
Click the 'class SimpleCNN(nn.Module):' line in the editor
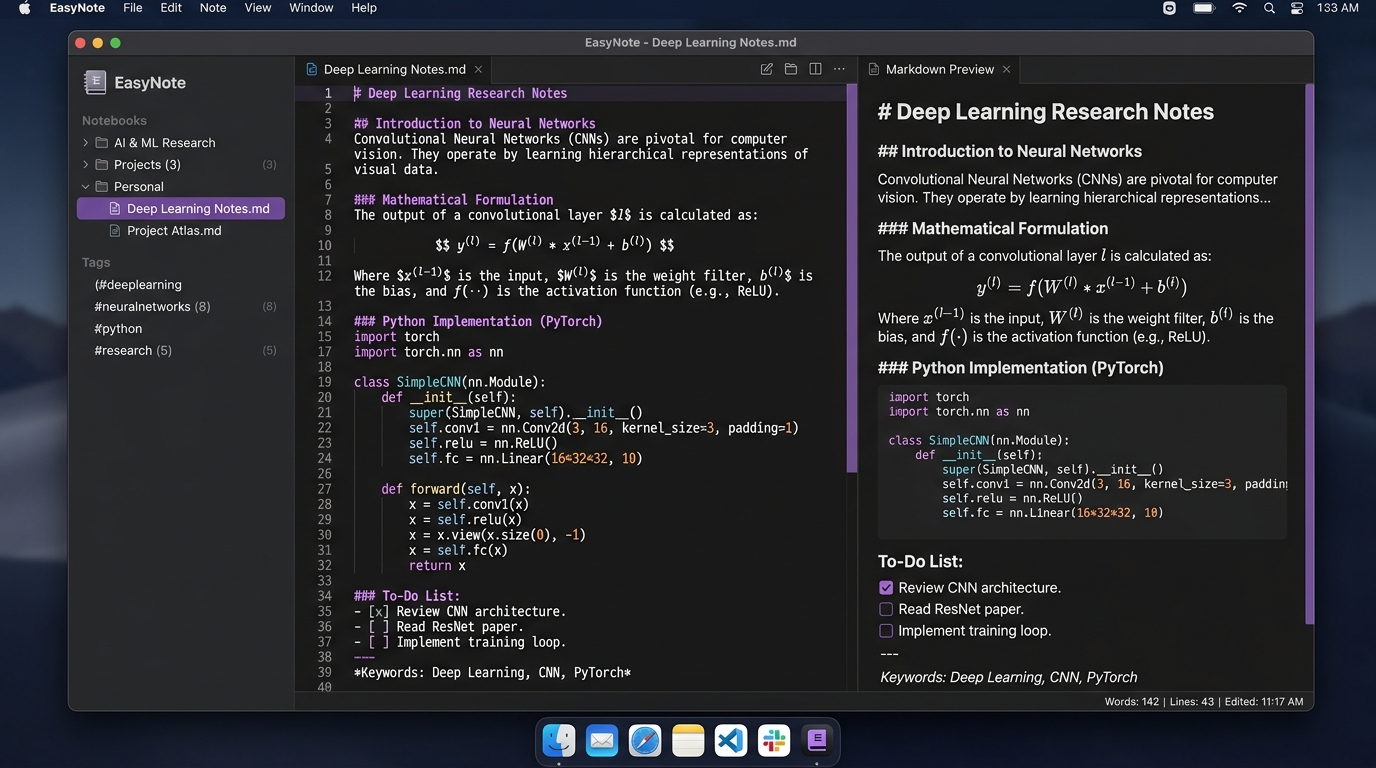pos(450,382)
